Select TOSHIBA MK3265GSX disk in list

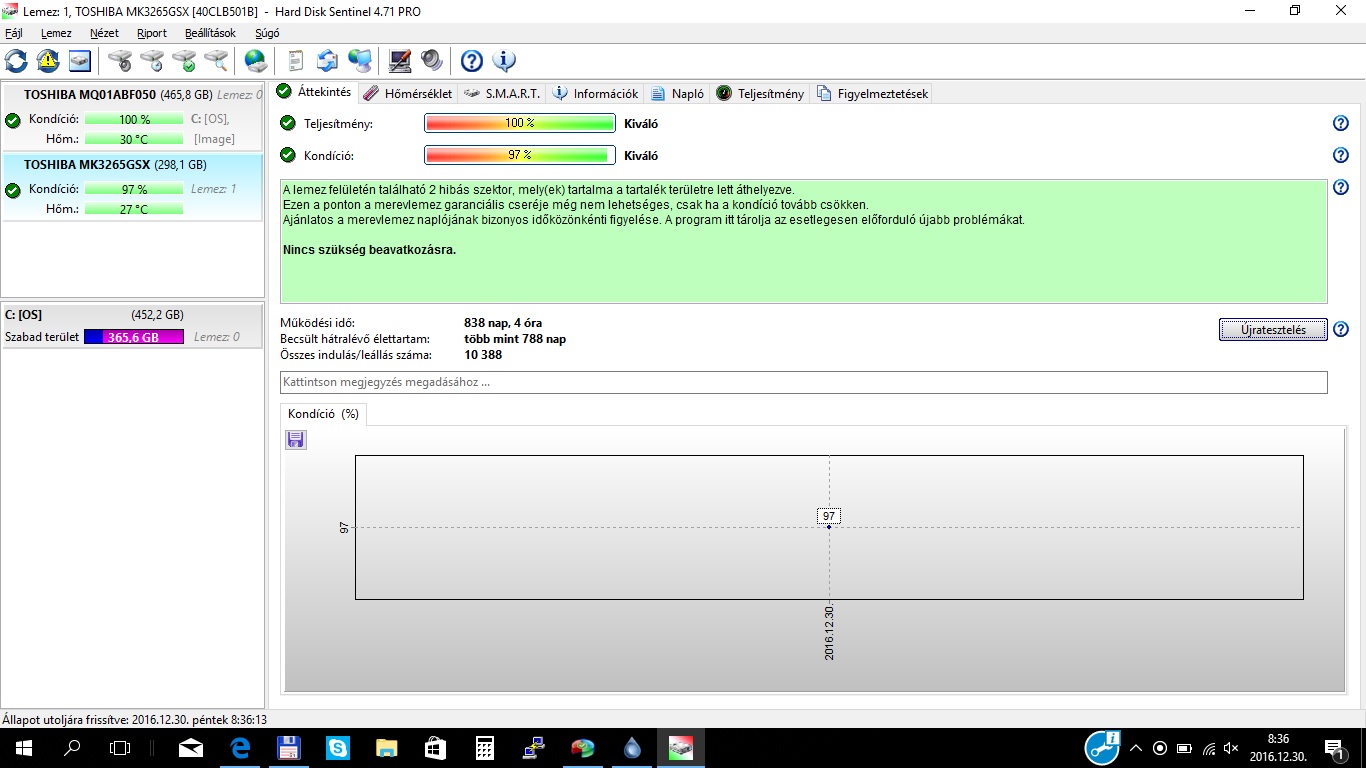[133, 187]
